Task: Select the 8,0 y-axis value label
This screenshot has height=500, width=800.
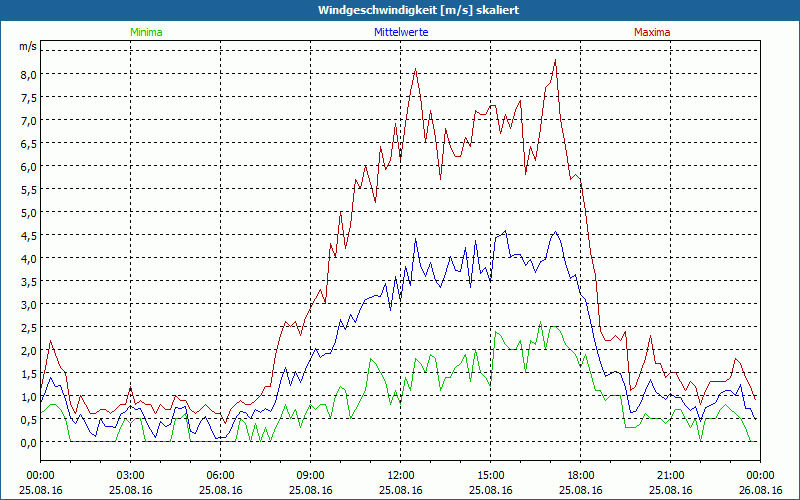Action: click(27, 74)
